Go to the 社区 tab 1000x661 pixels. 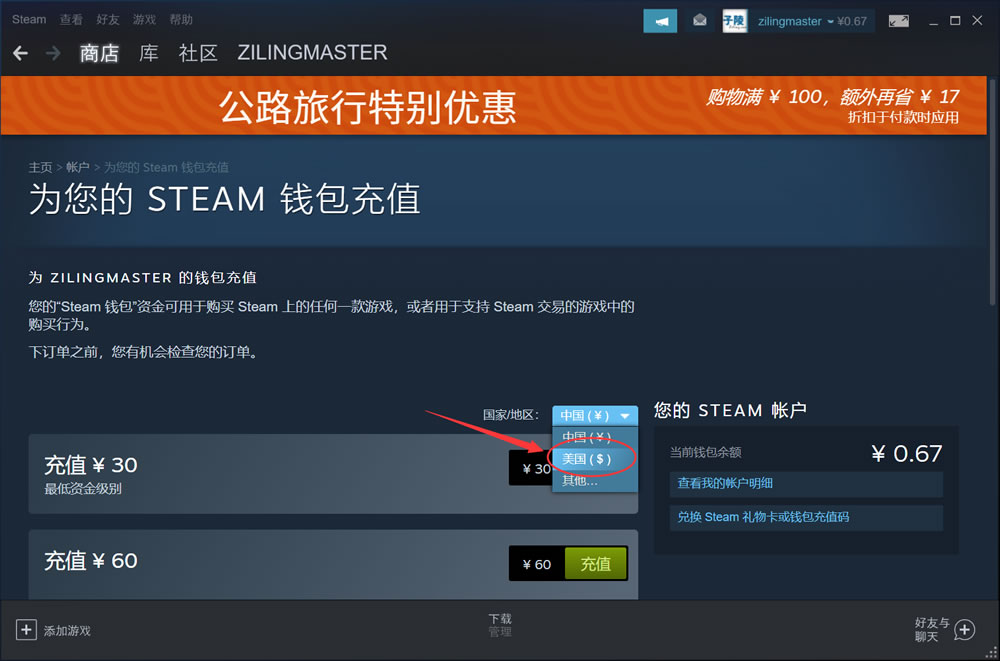198,53
